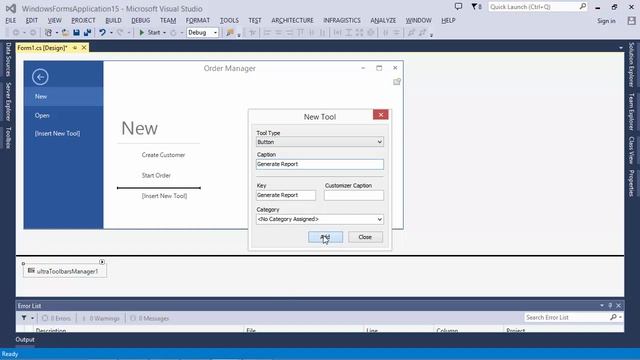Image resolution: width=640 pixels, height=360 pixels.
Task: Click the notifications filter funnel icon
Action: [475, 7]
